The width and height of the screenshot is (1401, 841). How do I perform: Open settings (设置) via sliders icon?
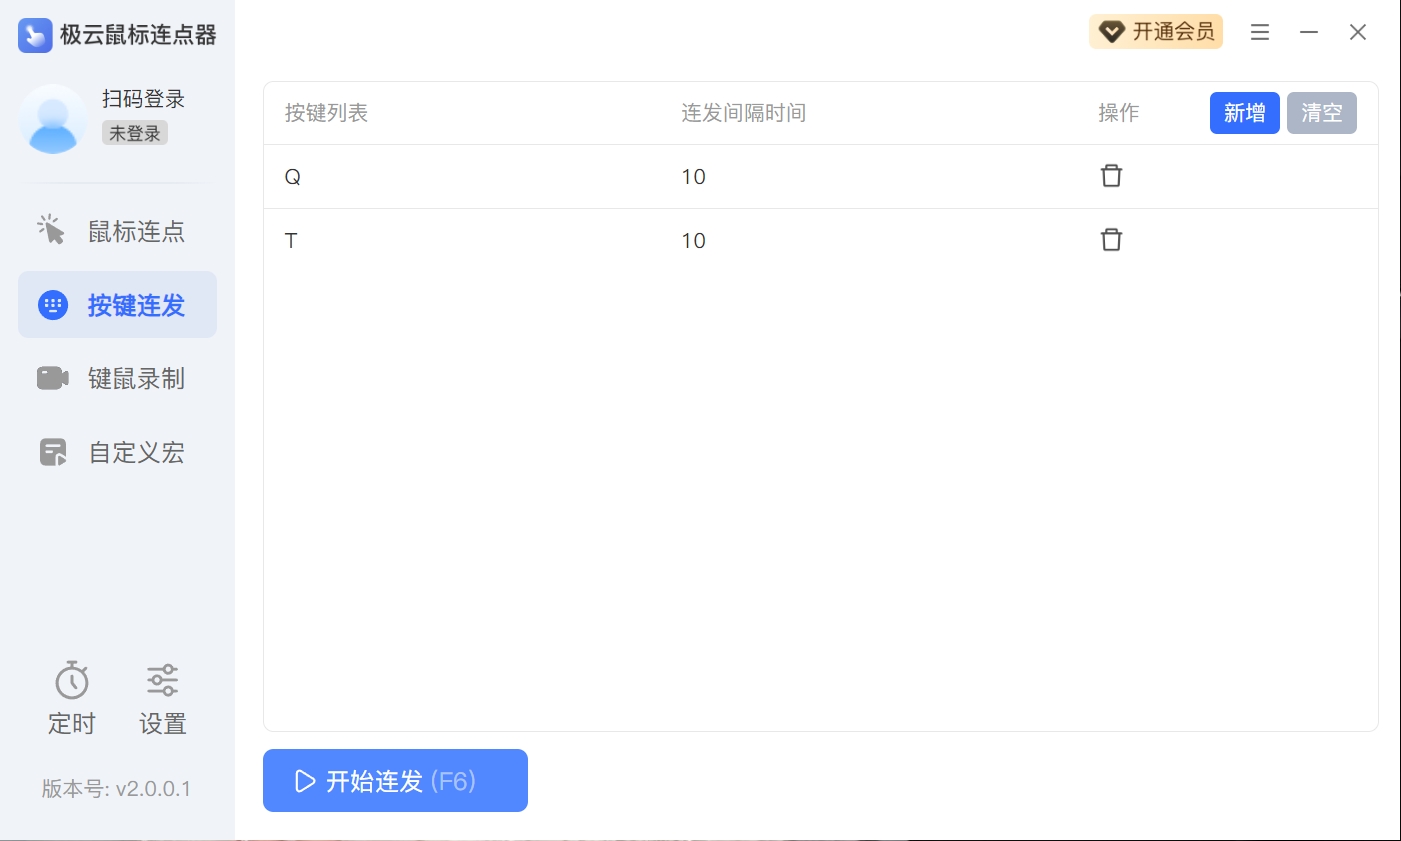click(163, 680)
